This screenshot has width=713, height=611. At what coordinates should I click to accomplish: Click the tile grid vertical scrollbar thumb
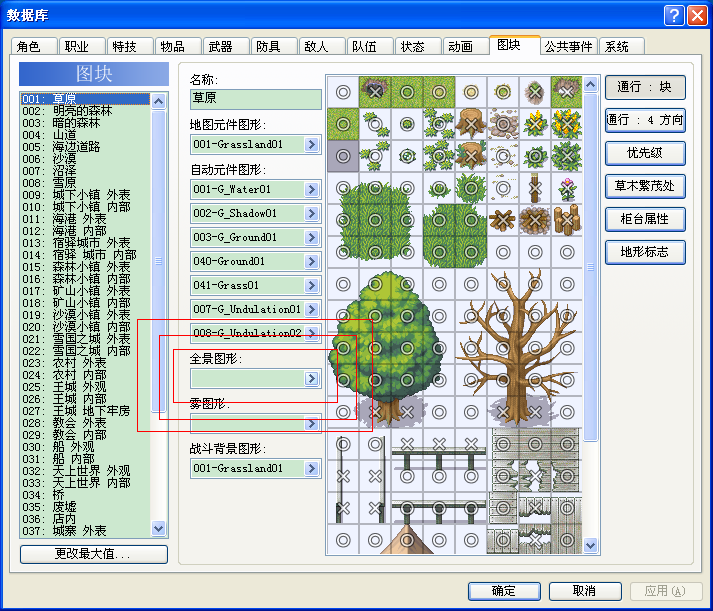pyautogui.click(x=590, y=267)
